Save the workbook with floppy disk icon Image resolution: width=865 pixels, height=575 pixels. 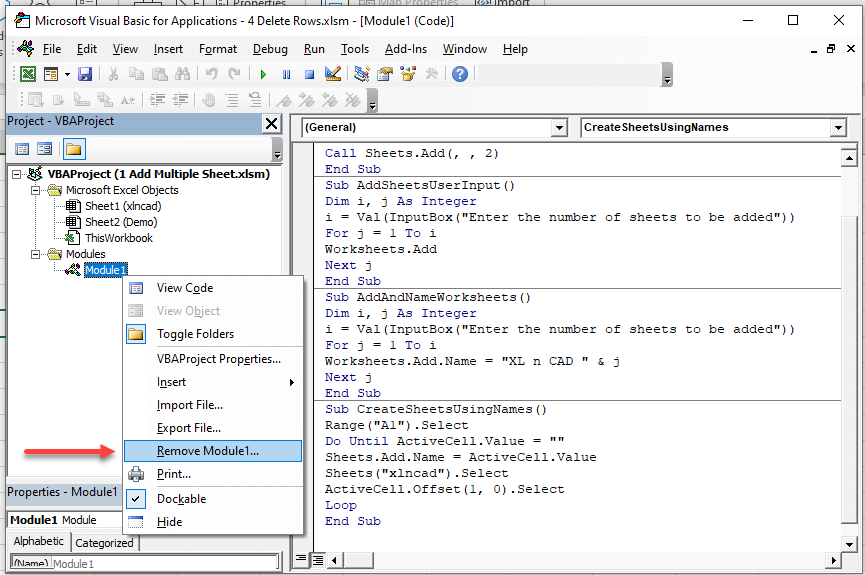[x=85, y=74]
